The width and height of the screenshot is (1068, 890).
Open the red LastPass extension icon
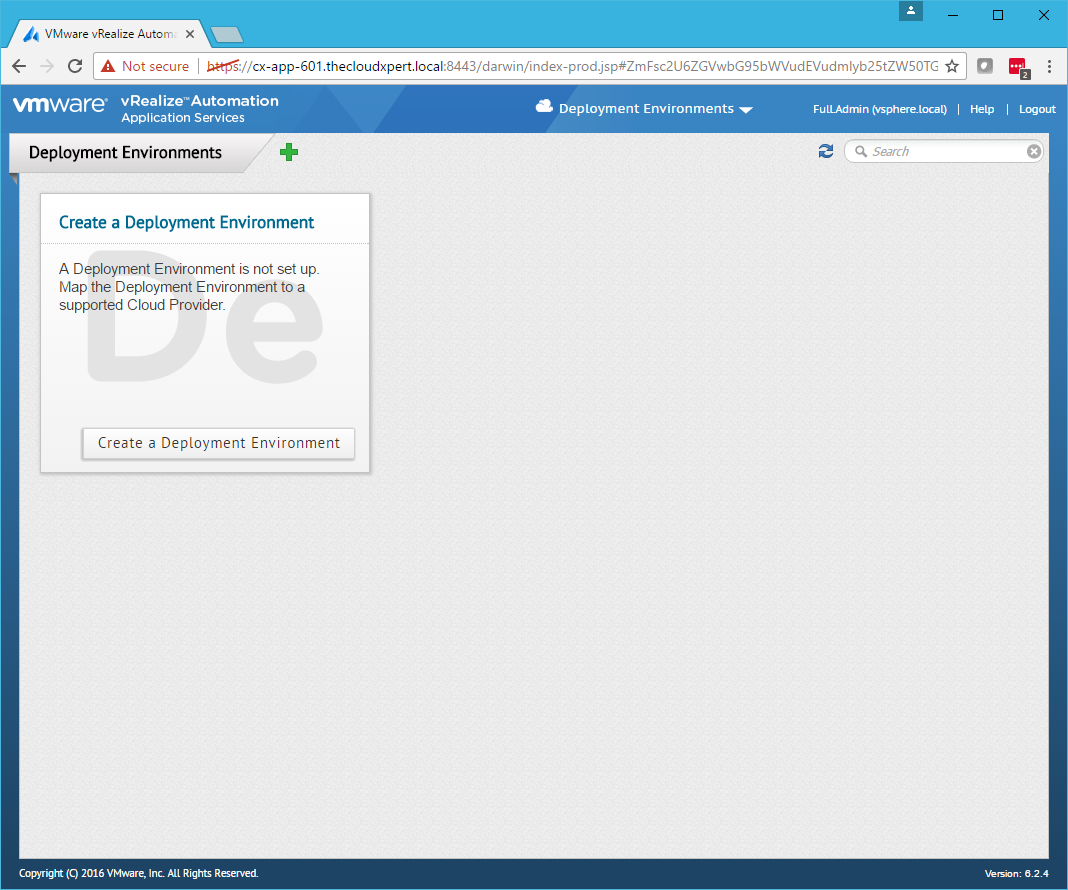[1017, 67]
